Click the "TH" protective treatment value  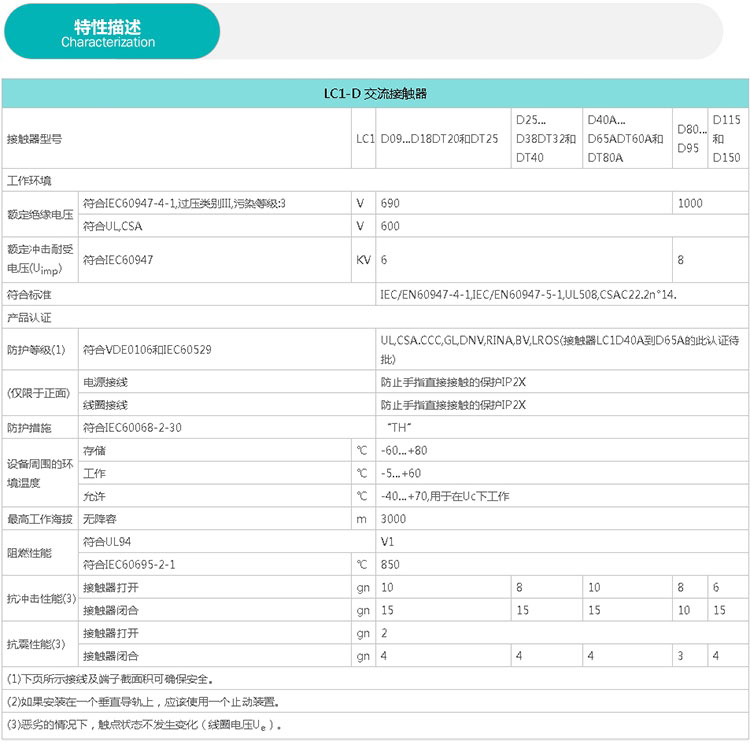[399, 428]
